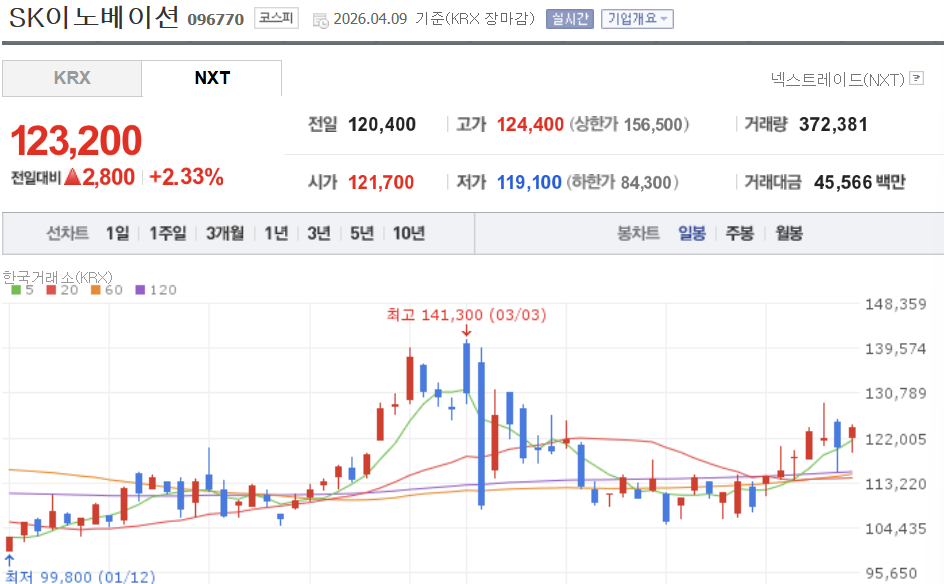Image resolution: width=944 pixels, height=584 pixels.
Task: Select the 월봉 monthly candle chart
Action: pos(789,233)
